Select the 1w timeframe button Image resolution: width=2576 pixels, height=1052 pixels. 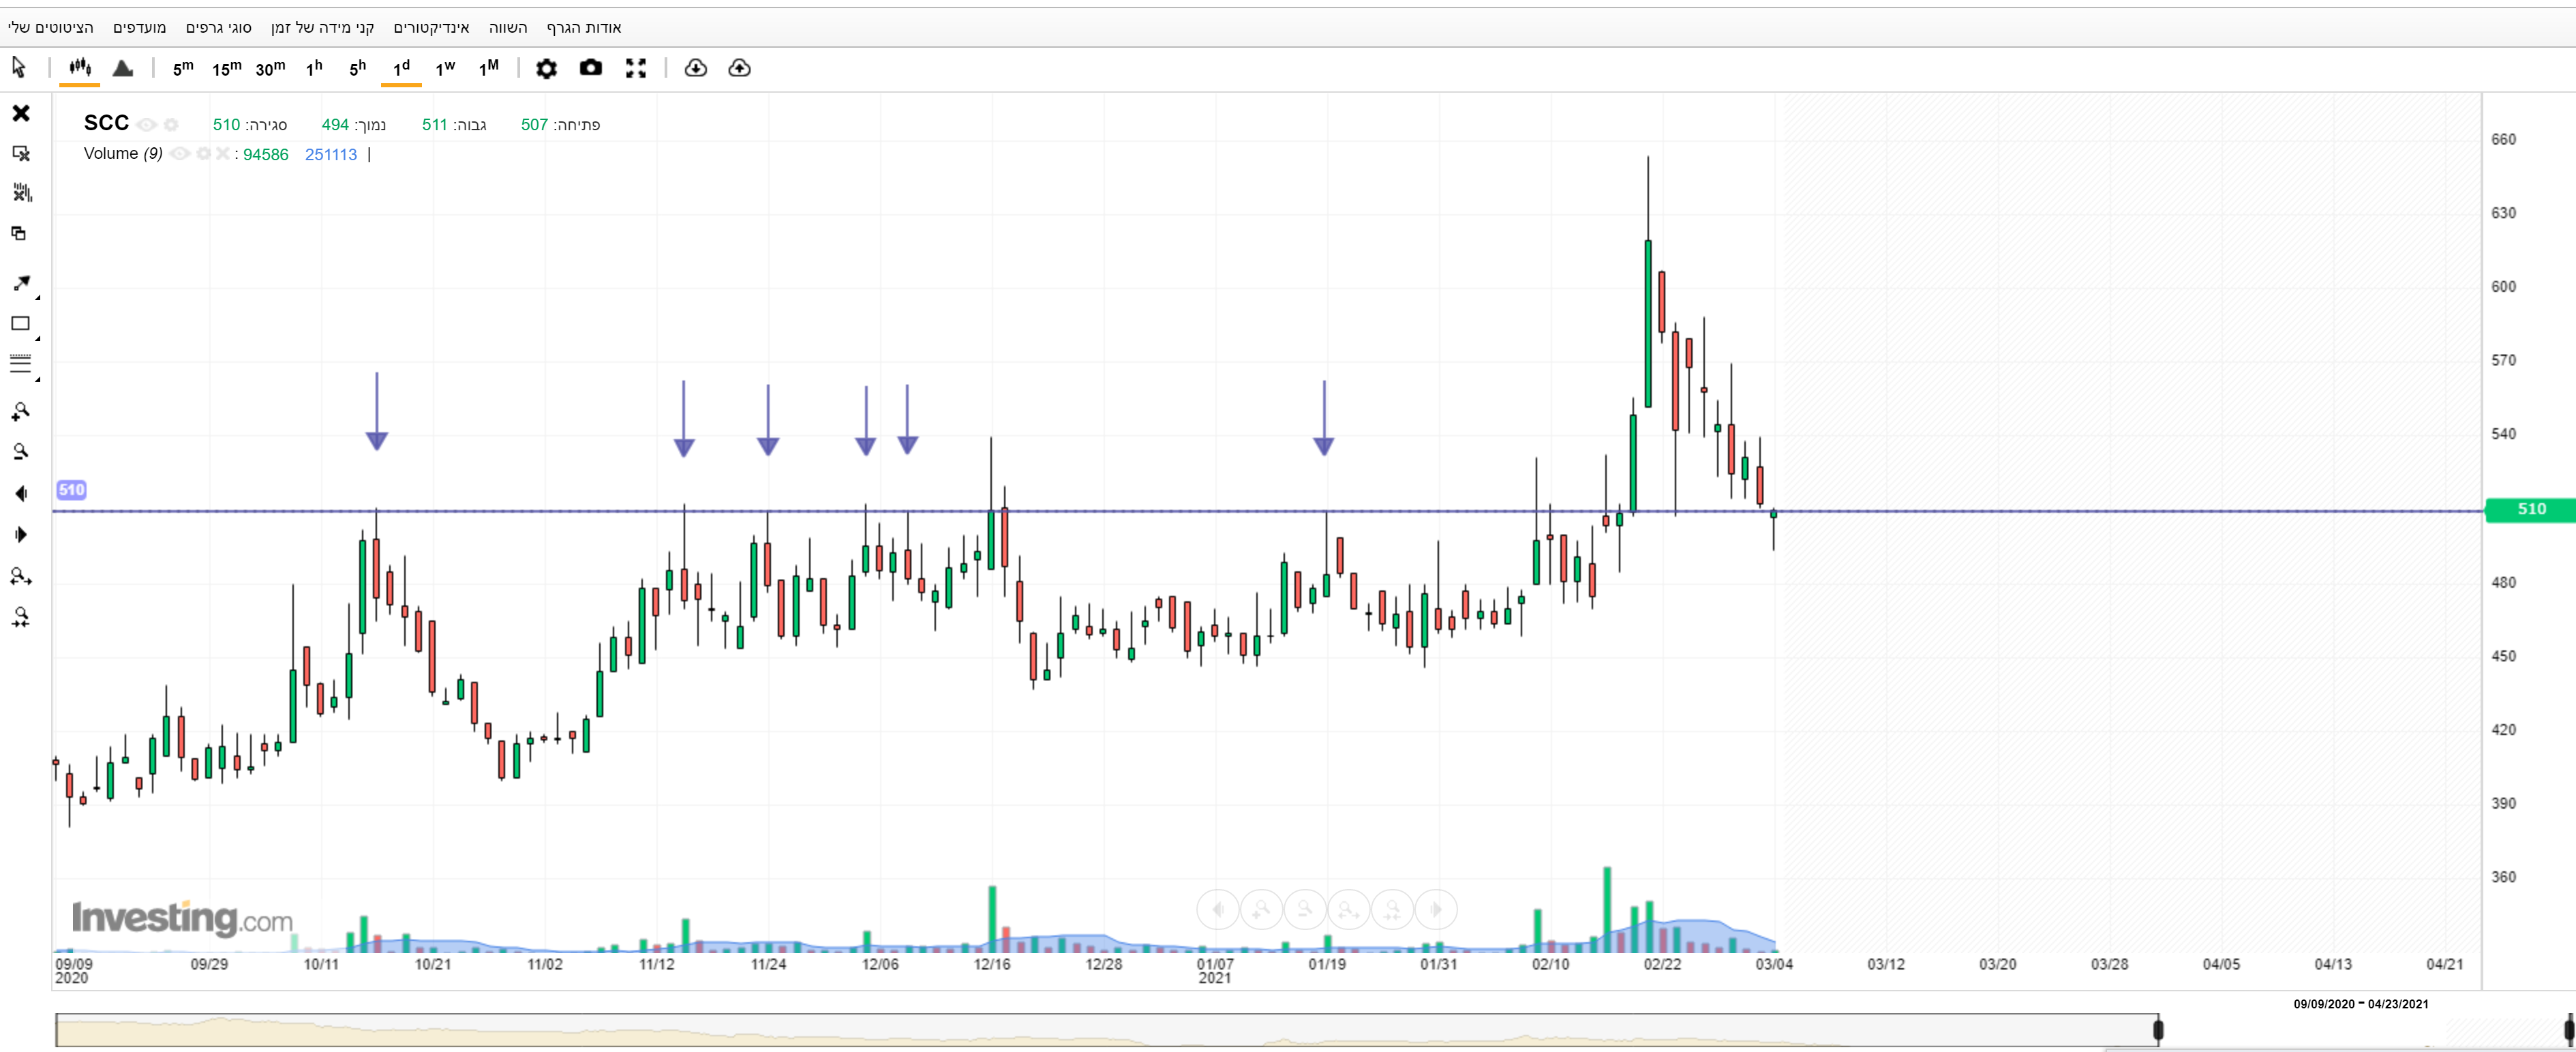[445, 68]
